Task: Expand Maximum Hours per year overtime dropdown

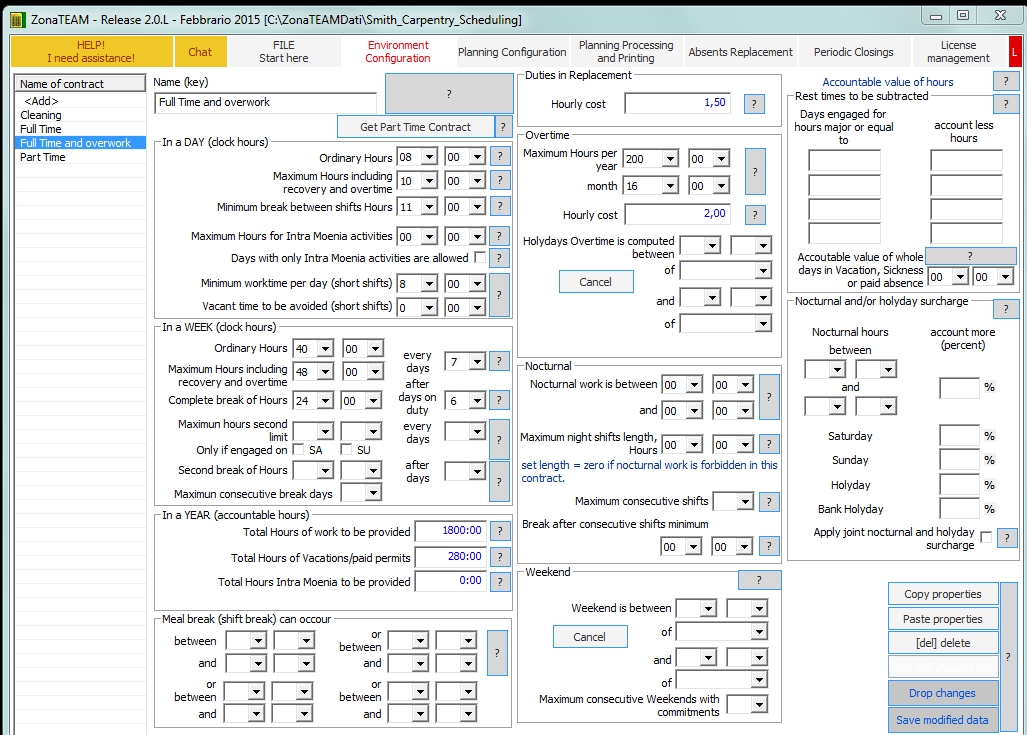Action: (x=669, y=159)
